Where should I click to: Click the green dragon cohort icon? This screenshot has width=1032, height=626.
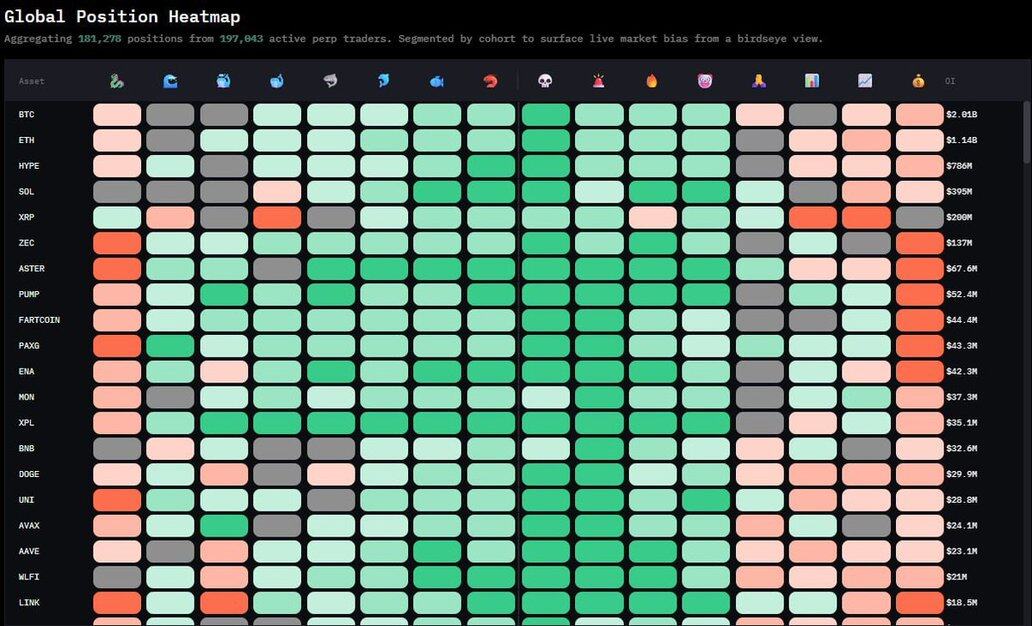click(117, 81)
